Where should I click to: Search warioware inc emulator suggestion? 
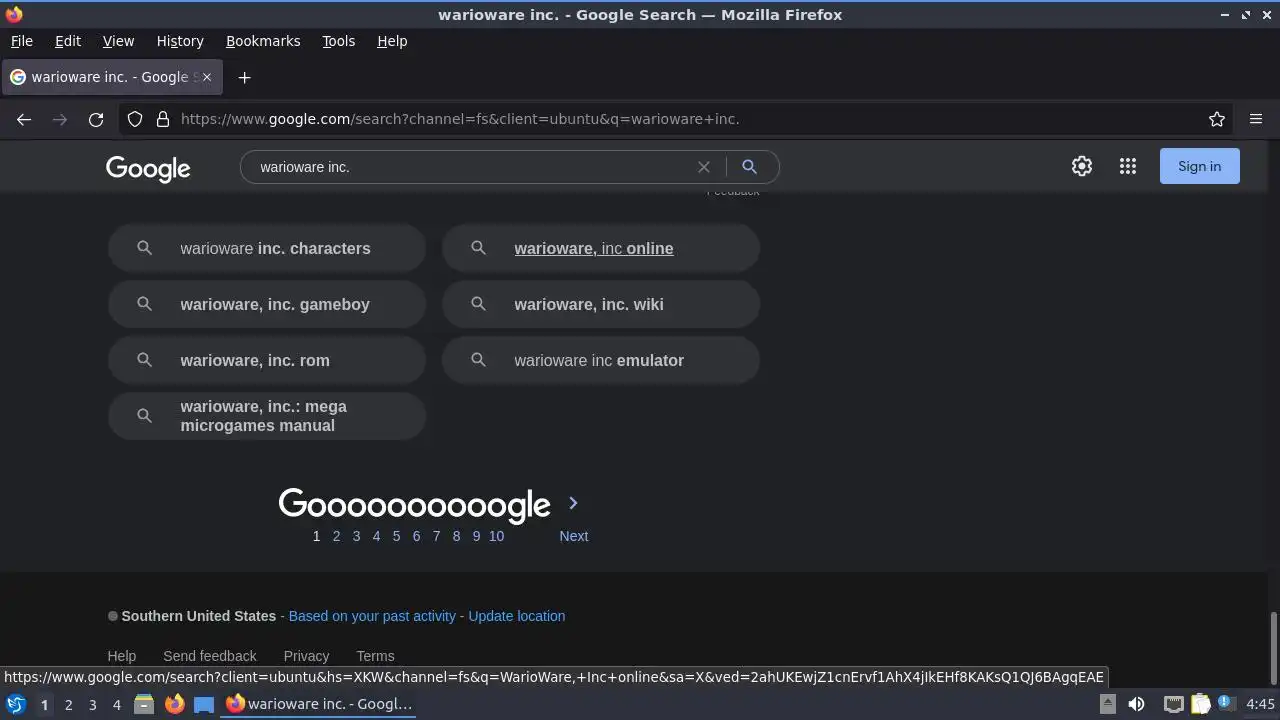(x=601, y=360)
